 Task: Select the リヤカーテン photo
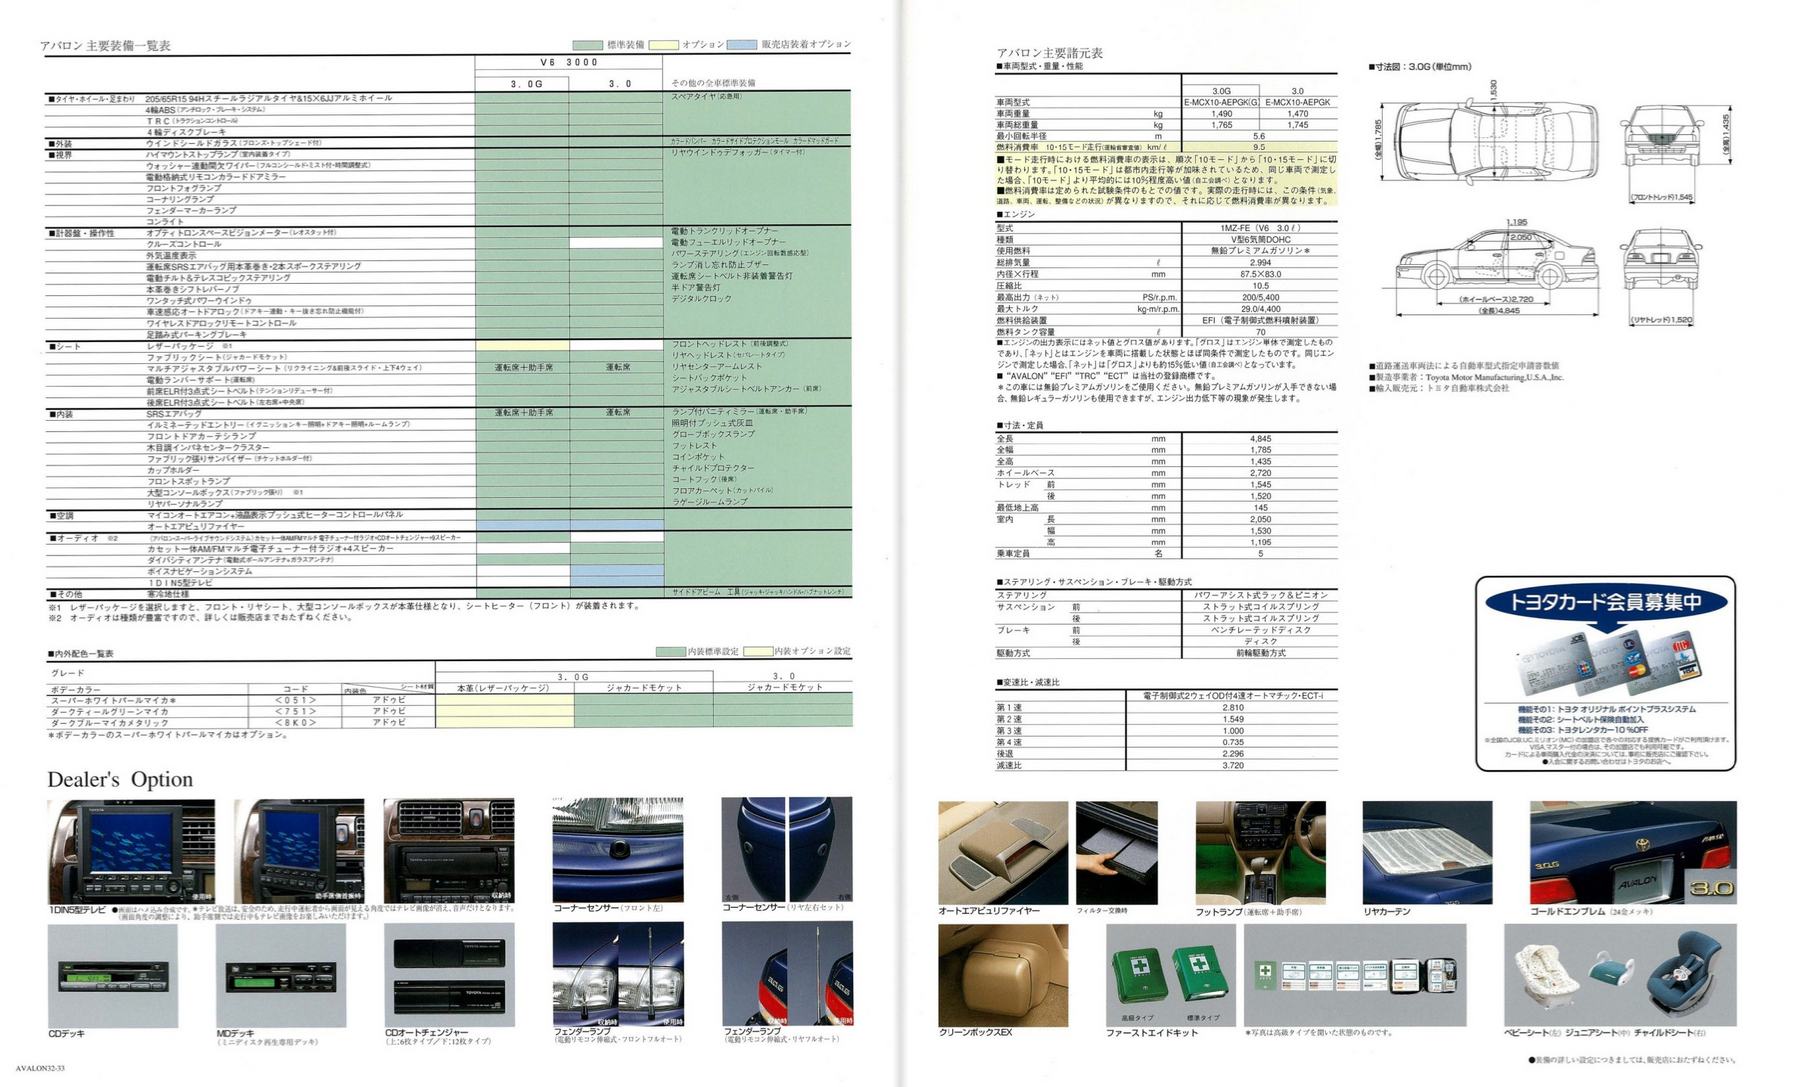[x=1426, y=852]
